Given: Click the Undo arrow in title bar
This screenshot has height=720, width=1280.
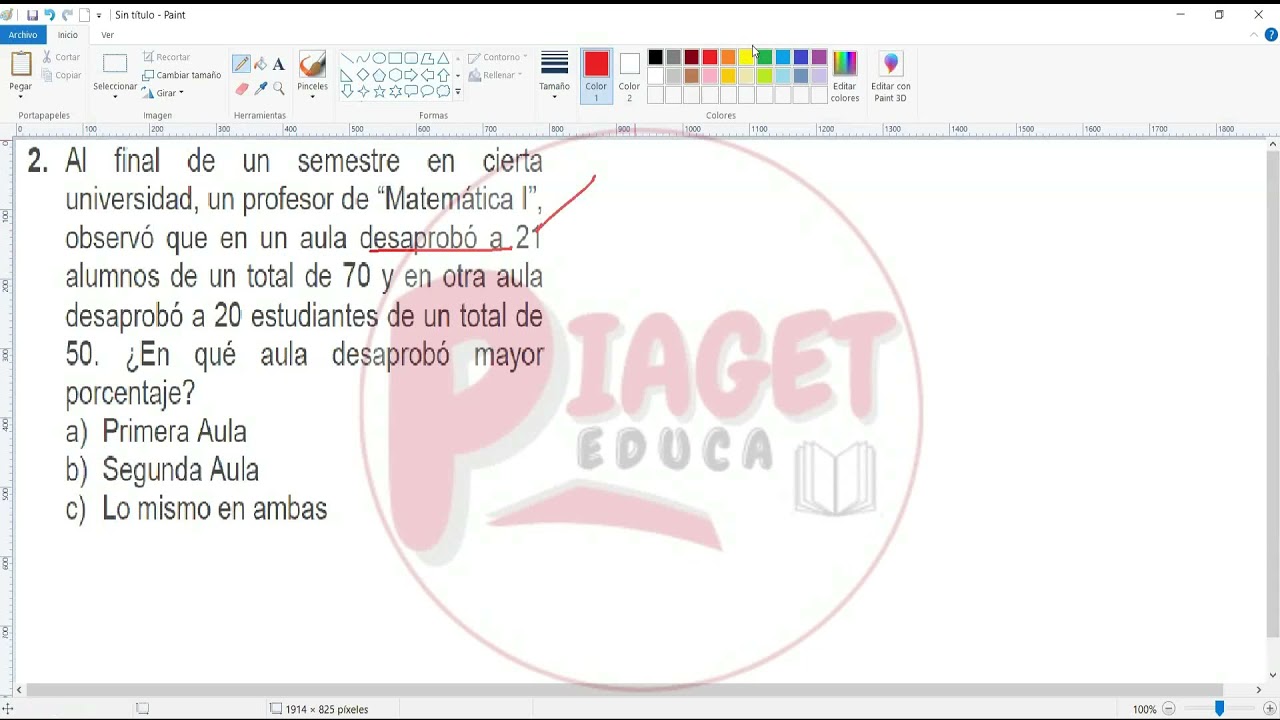Looking at the screenshot, I should (x=49, y=15).
